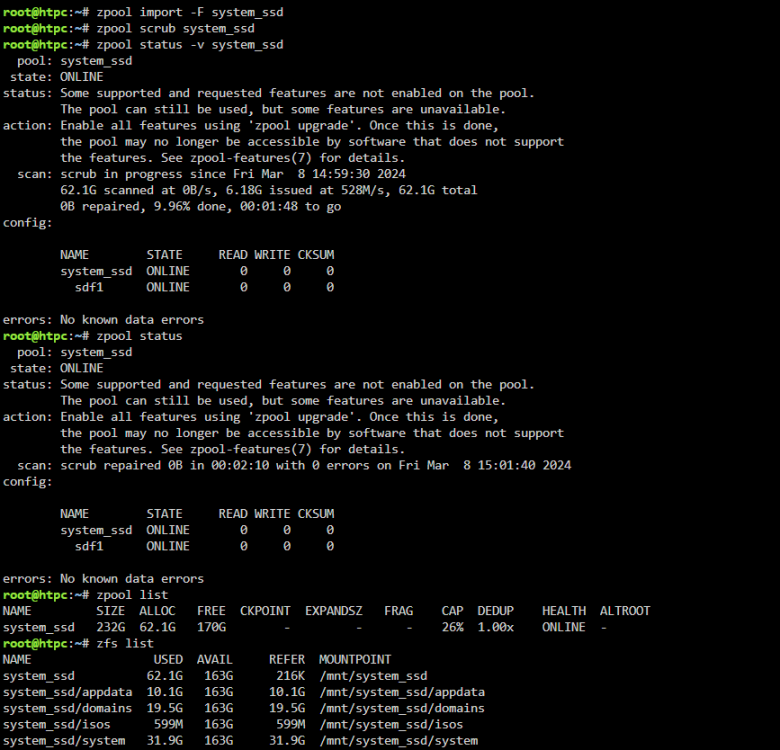Screen dimensions: 780x750
Task: Click the 'zpool list' command line
Action: pos(86,595)
